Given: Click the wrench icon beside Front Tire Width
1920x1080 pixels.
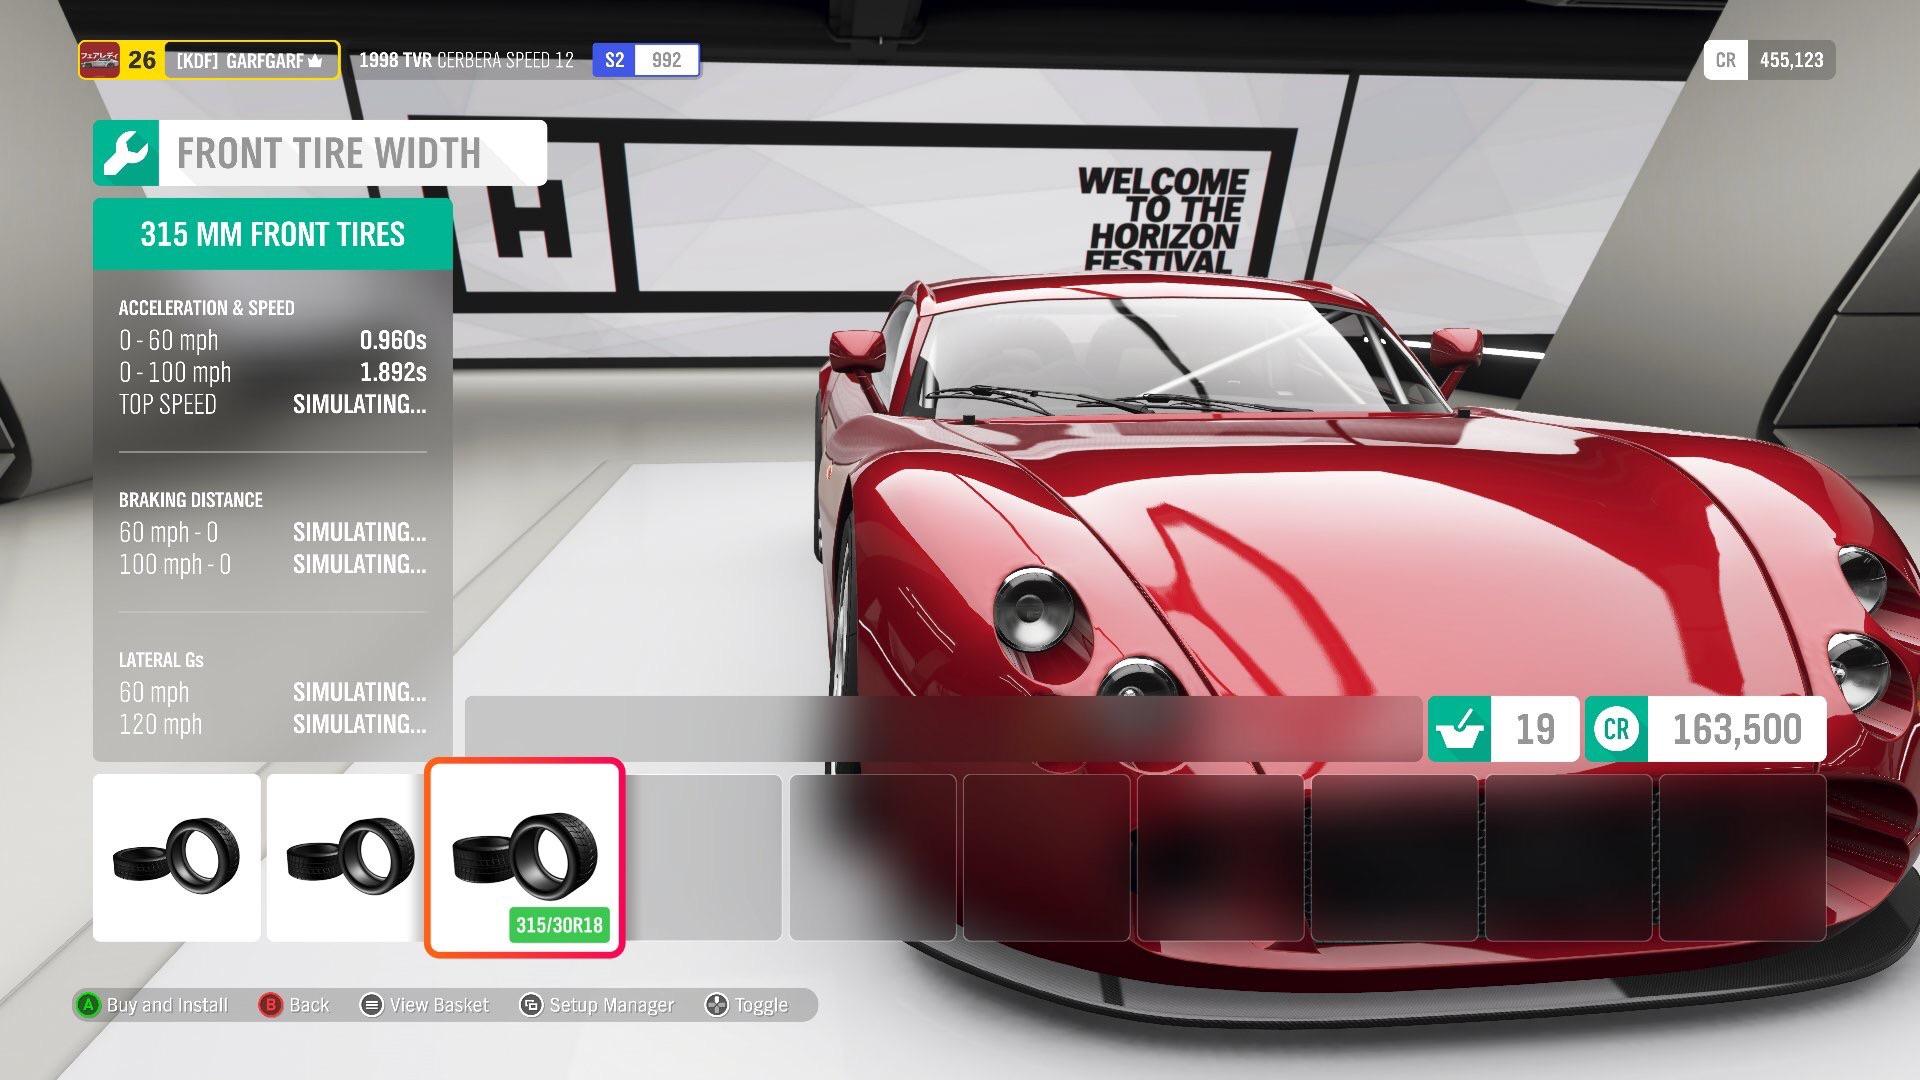Looking at the screenshot, I should click(x=128, y=152).
